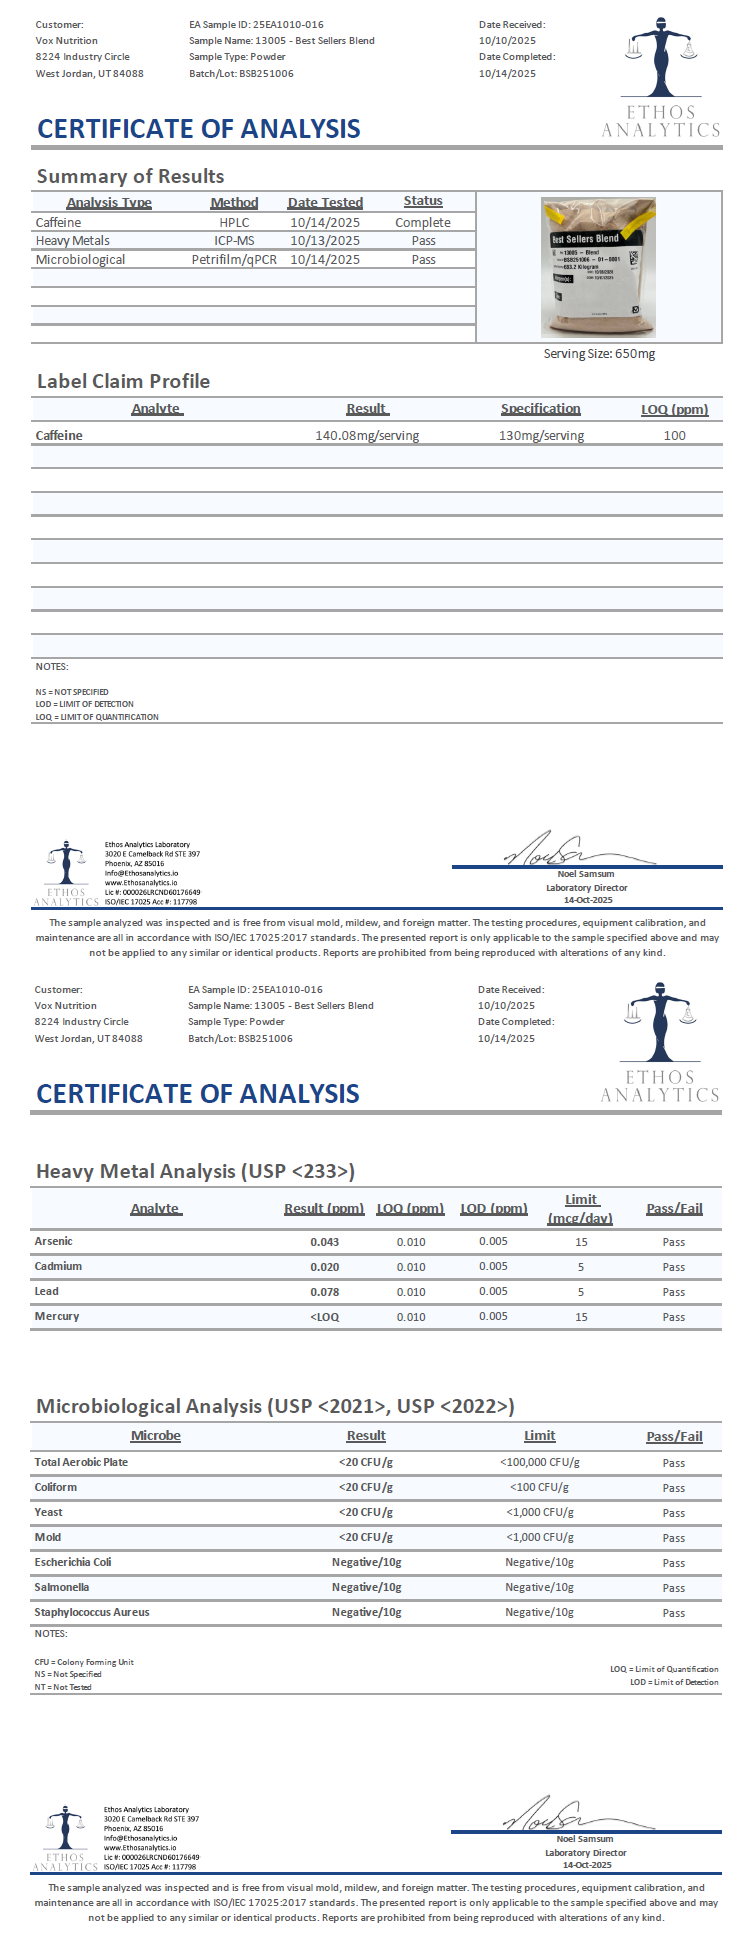Click the 'Serving Size: 650mg' caption
Screen dimensions: 755x1940
coord(599,353)
